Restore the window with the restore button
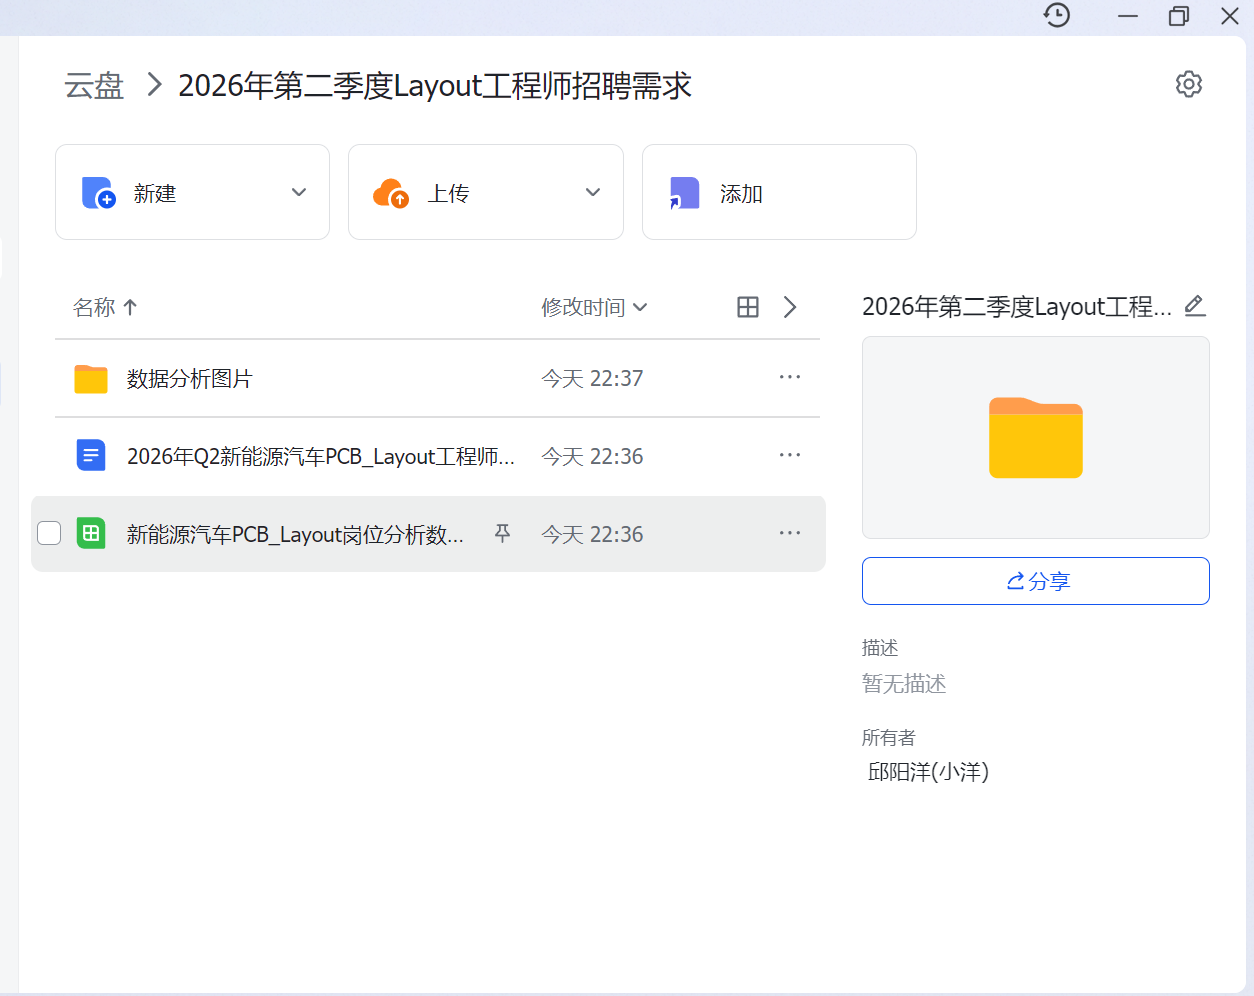This screenshot has width=1254, height=996. (x=1179, y=16)
